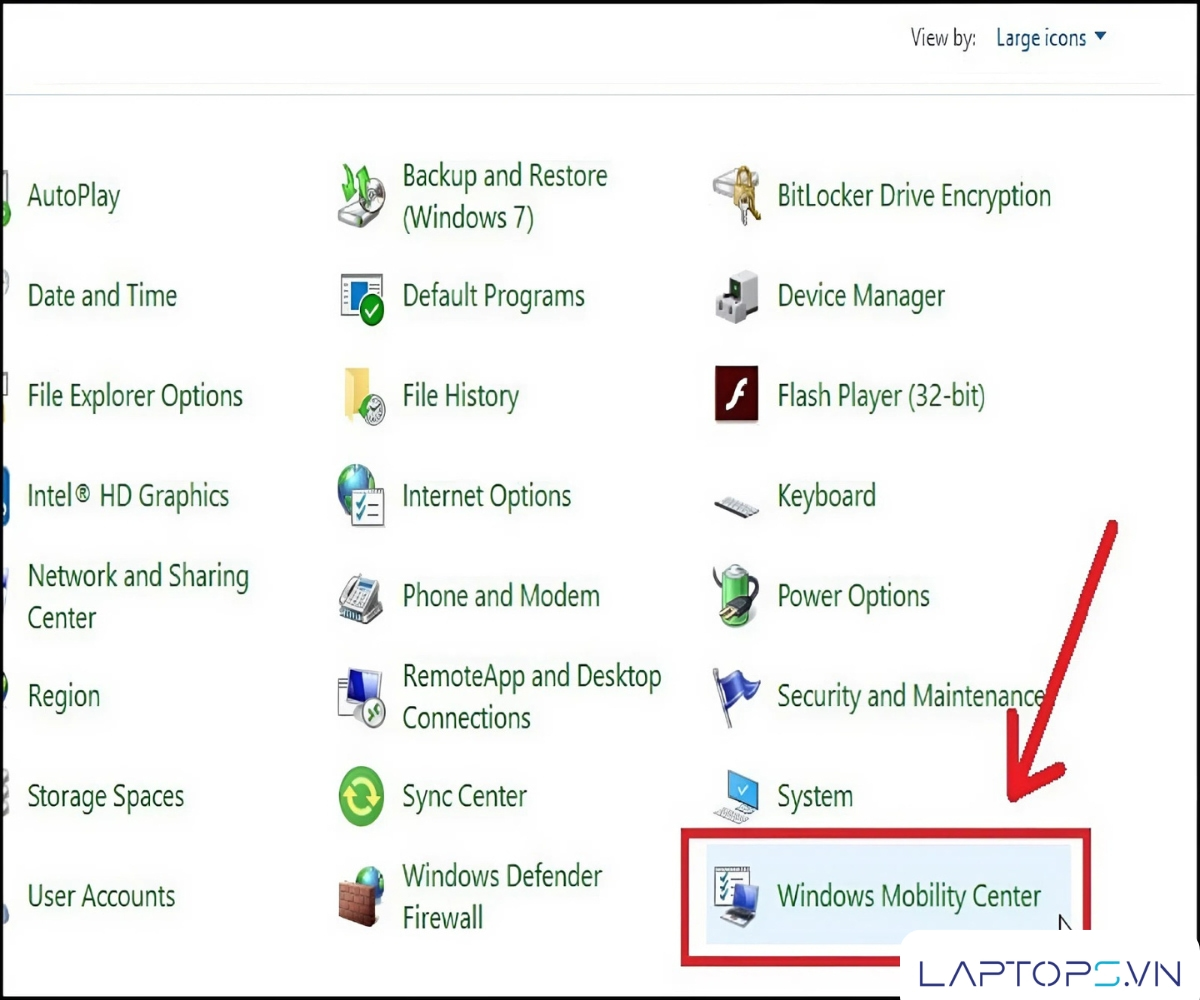Screen dimensions: 1200x1000
Task: Click the Flash Player (32-bit) text
Action: point(881,396)
